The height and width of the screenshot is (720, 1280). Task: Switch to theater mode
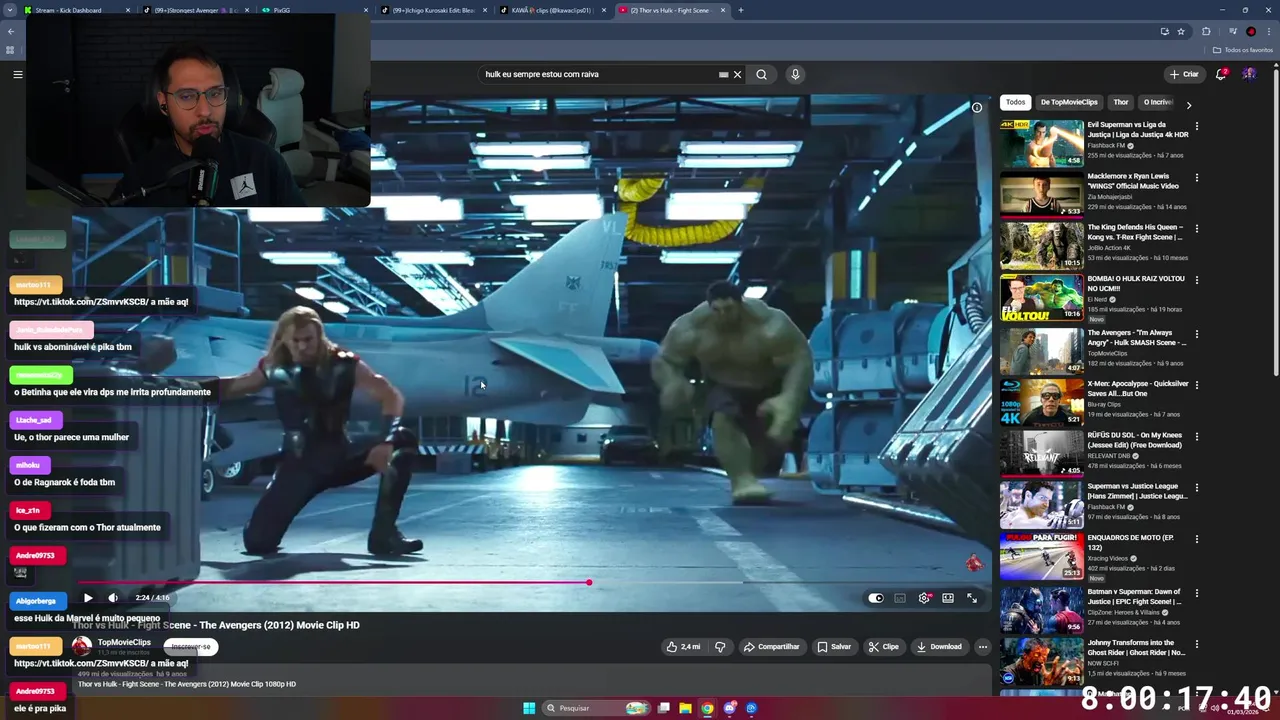coord(948,598)
